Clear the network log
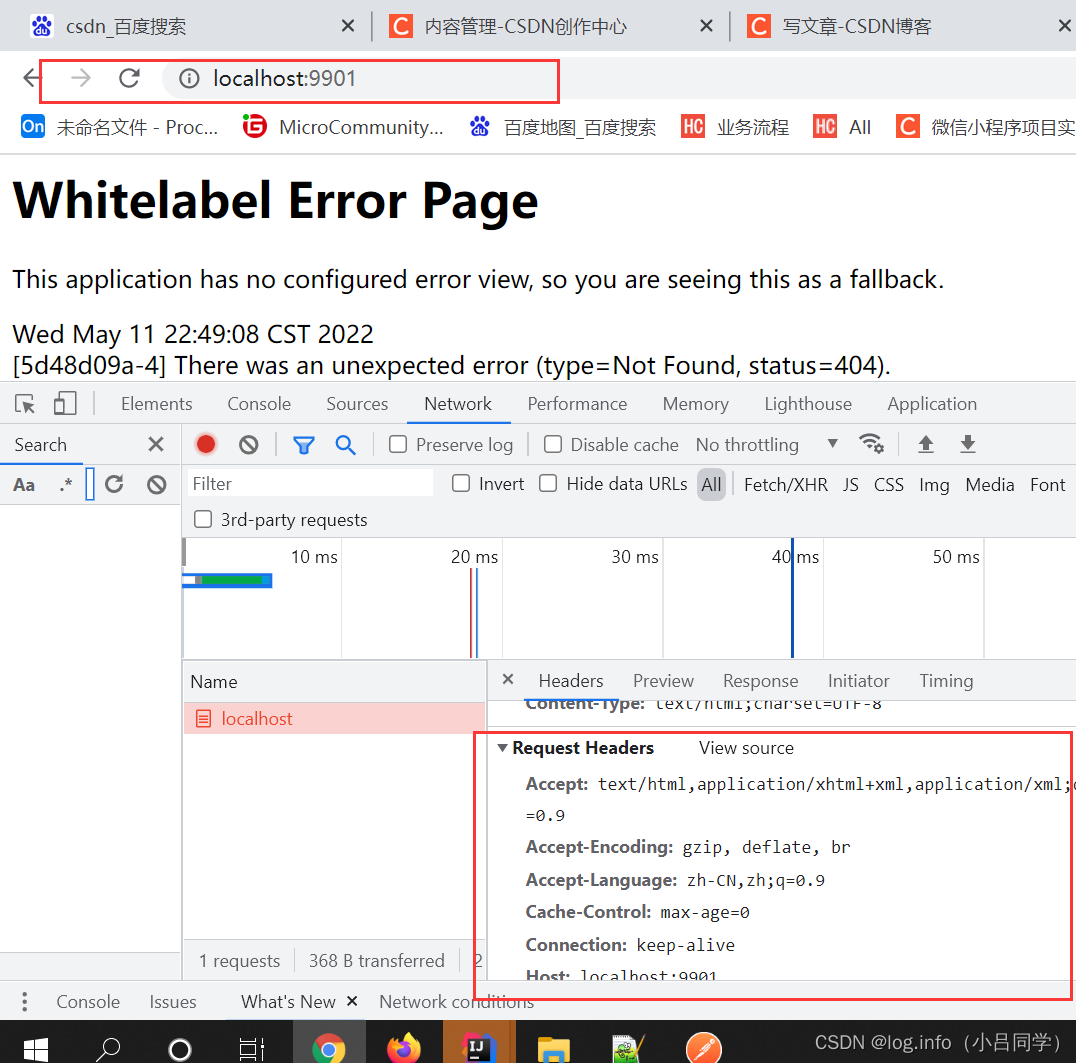 pyautogui.click(x=249, y=445)
